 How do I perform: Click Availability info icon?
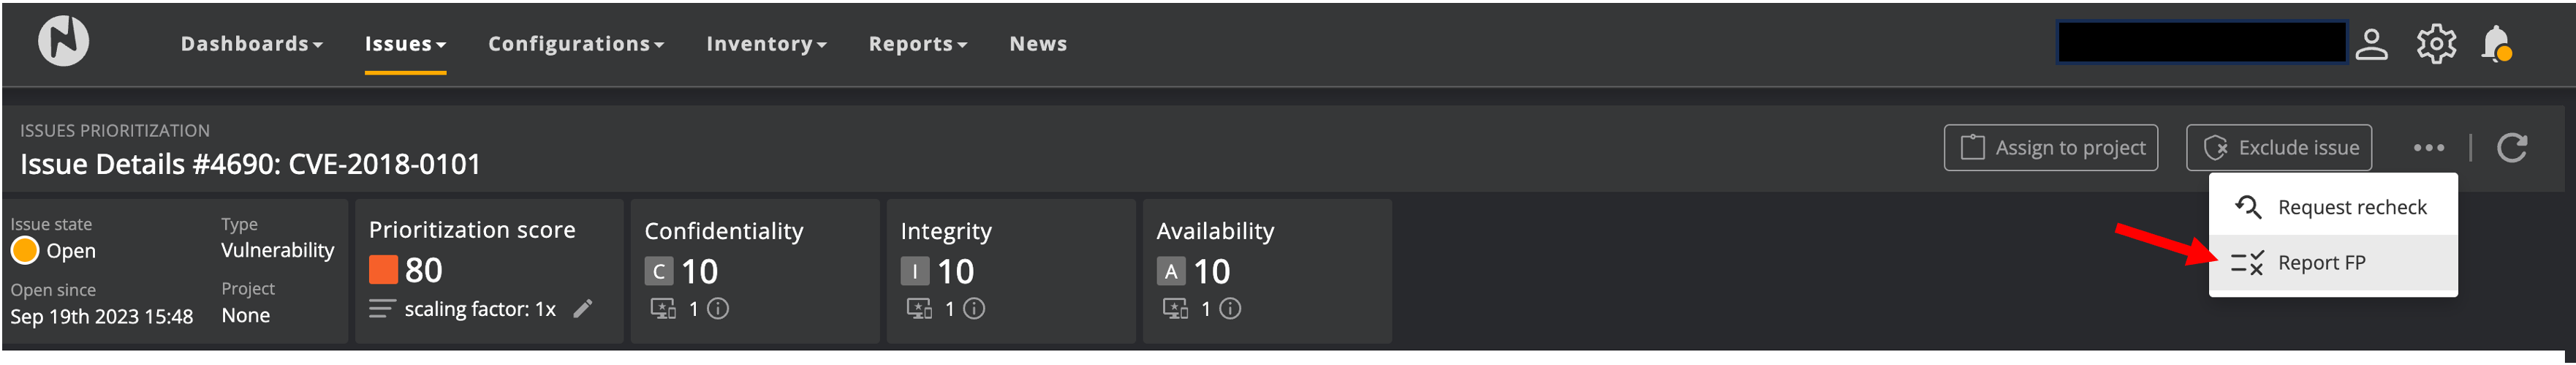(1230, 309)
